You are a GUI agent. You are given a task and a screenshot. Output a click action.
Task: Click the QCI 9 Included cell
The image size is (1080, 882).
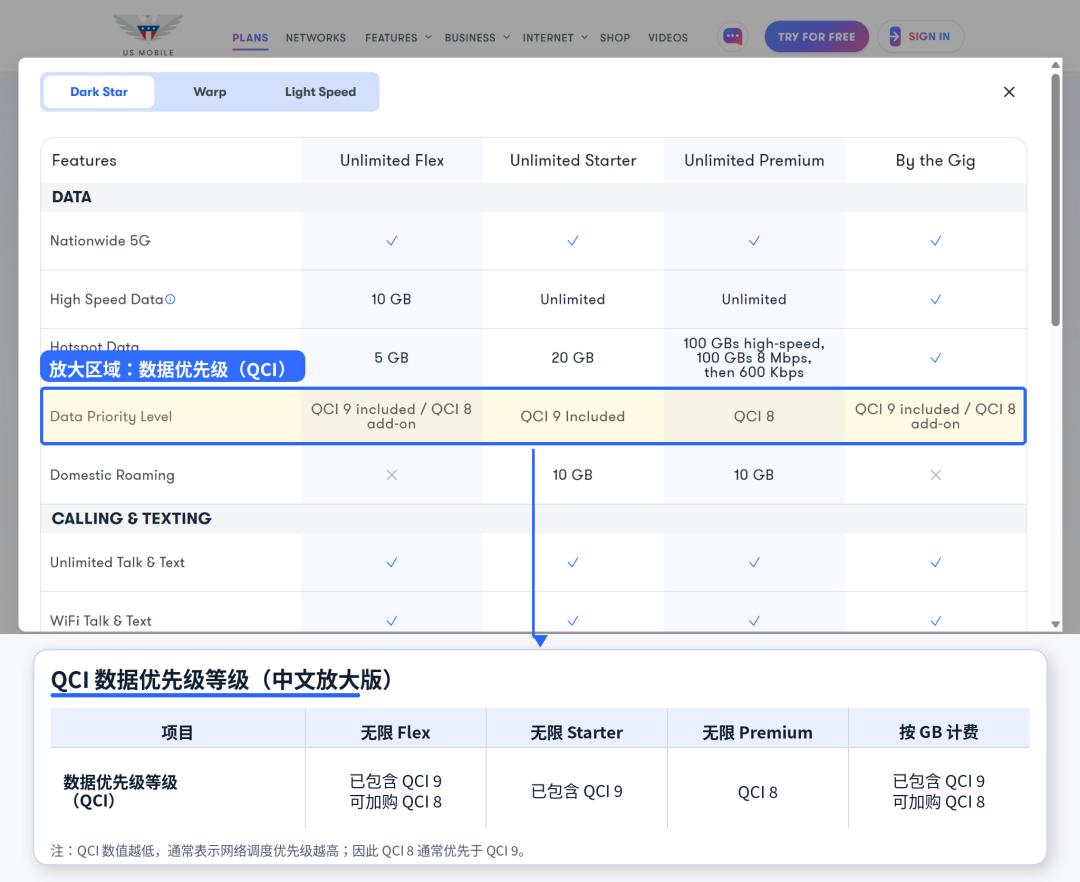pyautogui.click(x=572, y=417)
